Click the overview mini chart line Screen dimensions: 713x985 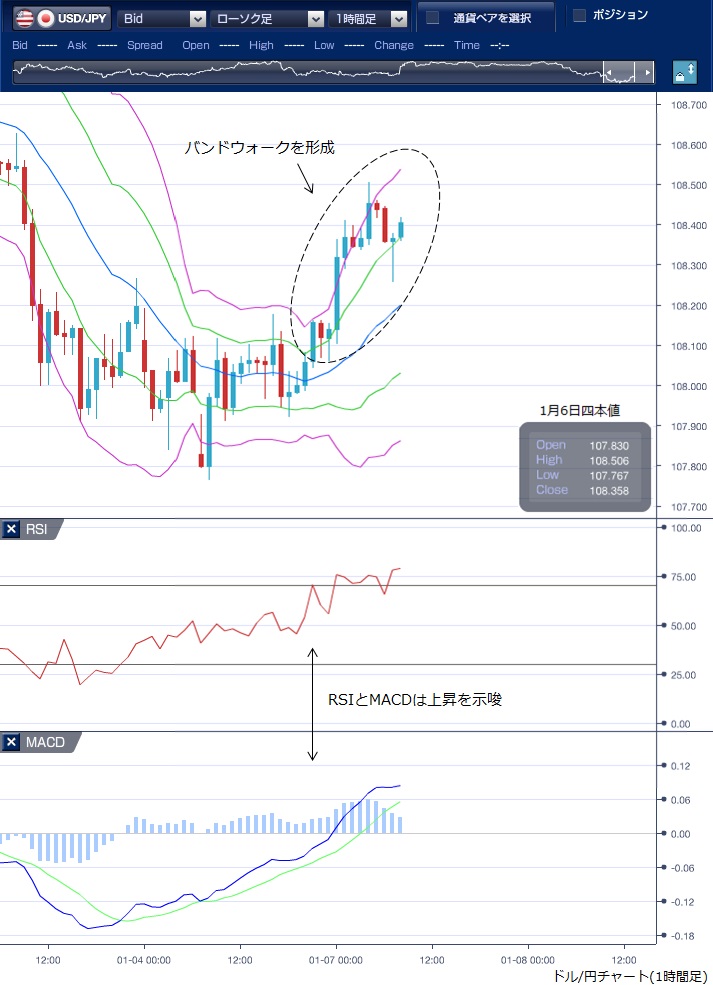coord(300,72)
